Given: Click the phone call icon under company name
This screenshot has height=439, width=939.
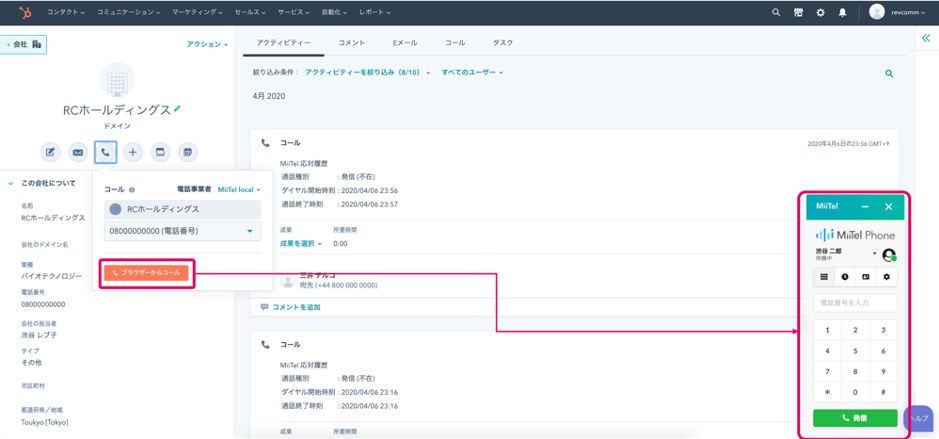Looking at the screenshot, I should point(105,153).
